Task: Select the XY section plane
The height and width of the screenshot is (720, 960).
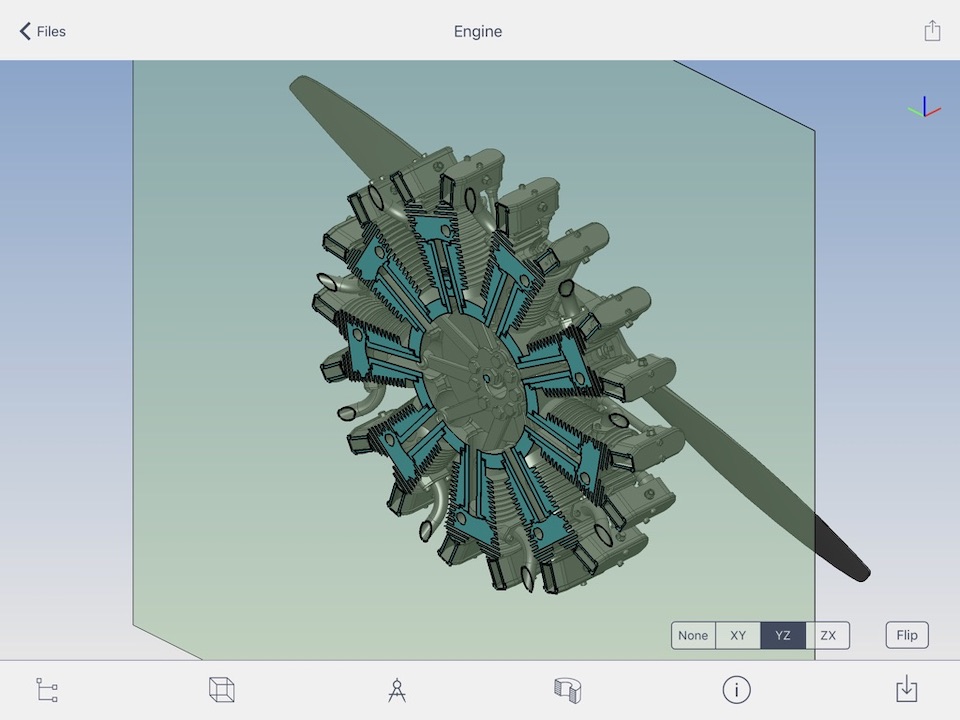Action: (738, 636)
